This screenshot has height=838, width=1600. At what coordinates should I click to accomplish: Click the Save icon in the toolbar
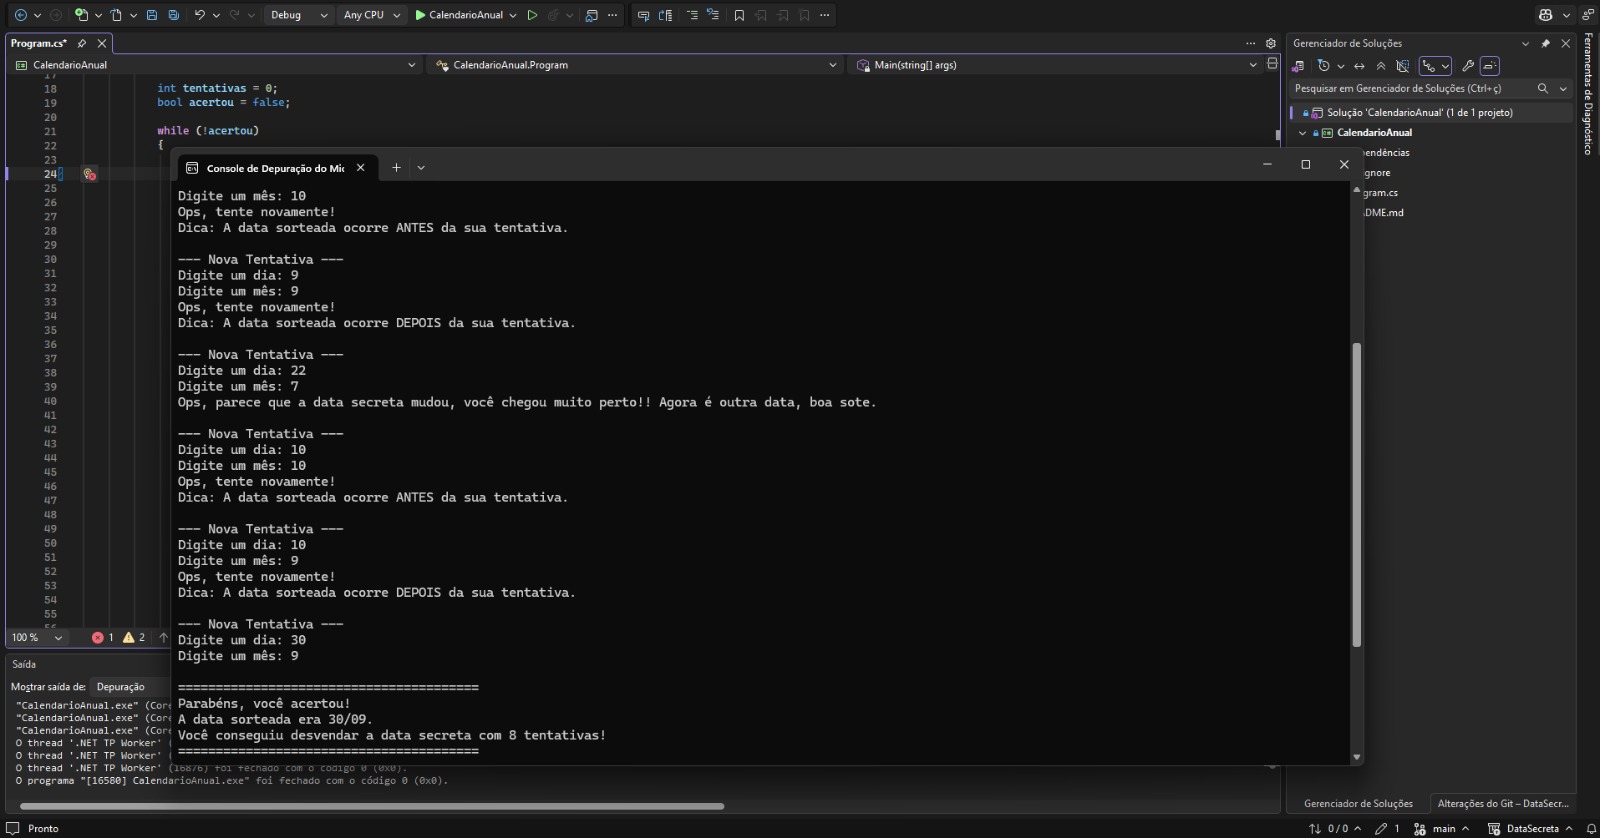click(x=152, y=15)
